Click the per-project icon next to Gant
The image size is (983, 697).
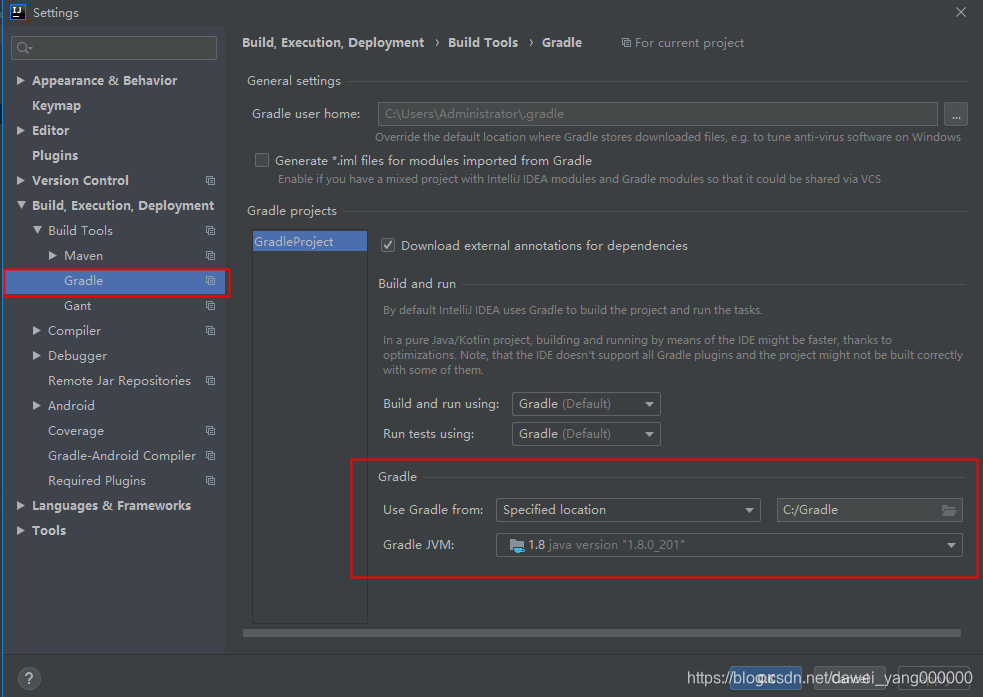[x=211, y=306]
